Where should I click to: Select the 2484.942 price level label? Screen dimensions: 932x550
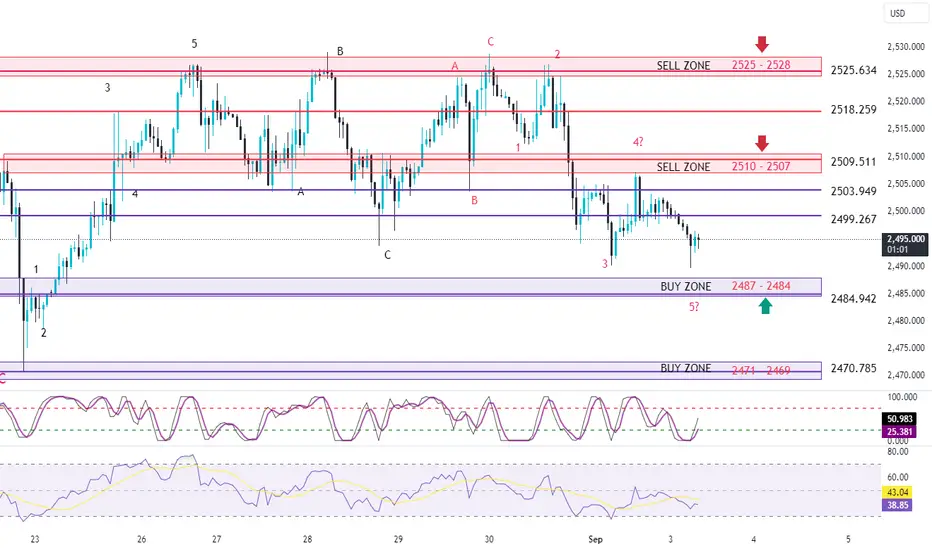click(x=854, y=298)
